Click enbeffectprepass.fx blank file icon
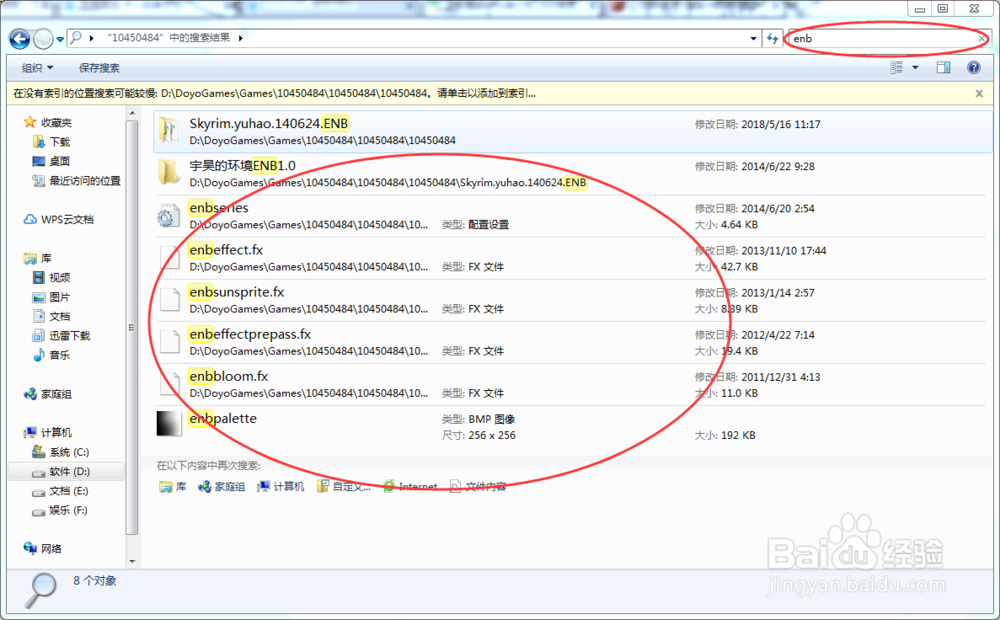Viewport: 1000px width, 620px height. (169, 342)
